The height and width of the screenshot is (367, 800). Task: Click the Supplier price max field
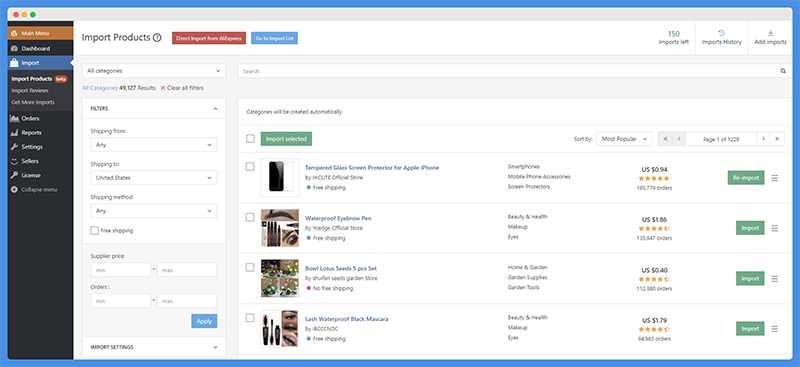click(x=187, y=270)
